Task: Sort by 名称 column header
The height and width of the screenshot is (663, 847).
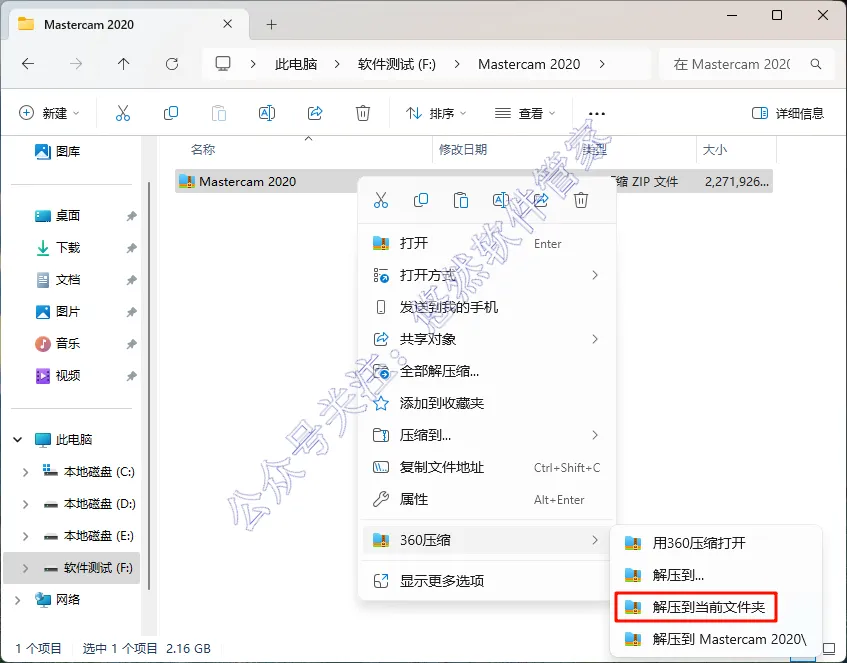Action: coord(203,149)
